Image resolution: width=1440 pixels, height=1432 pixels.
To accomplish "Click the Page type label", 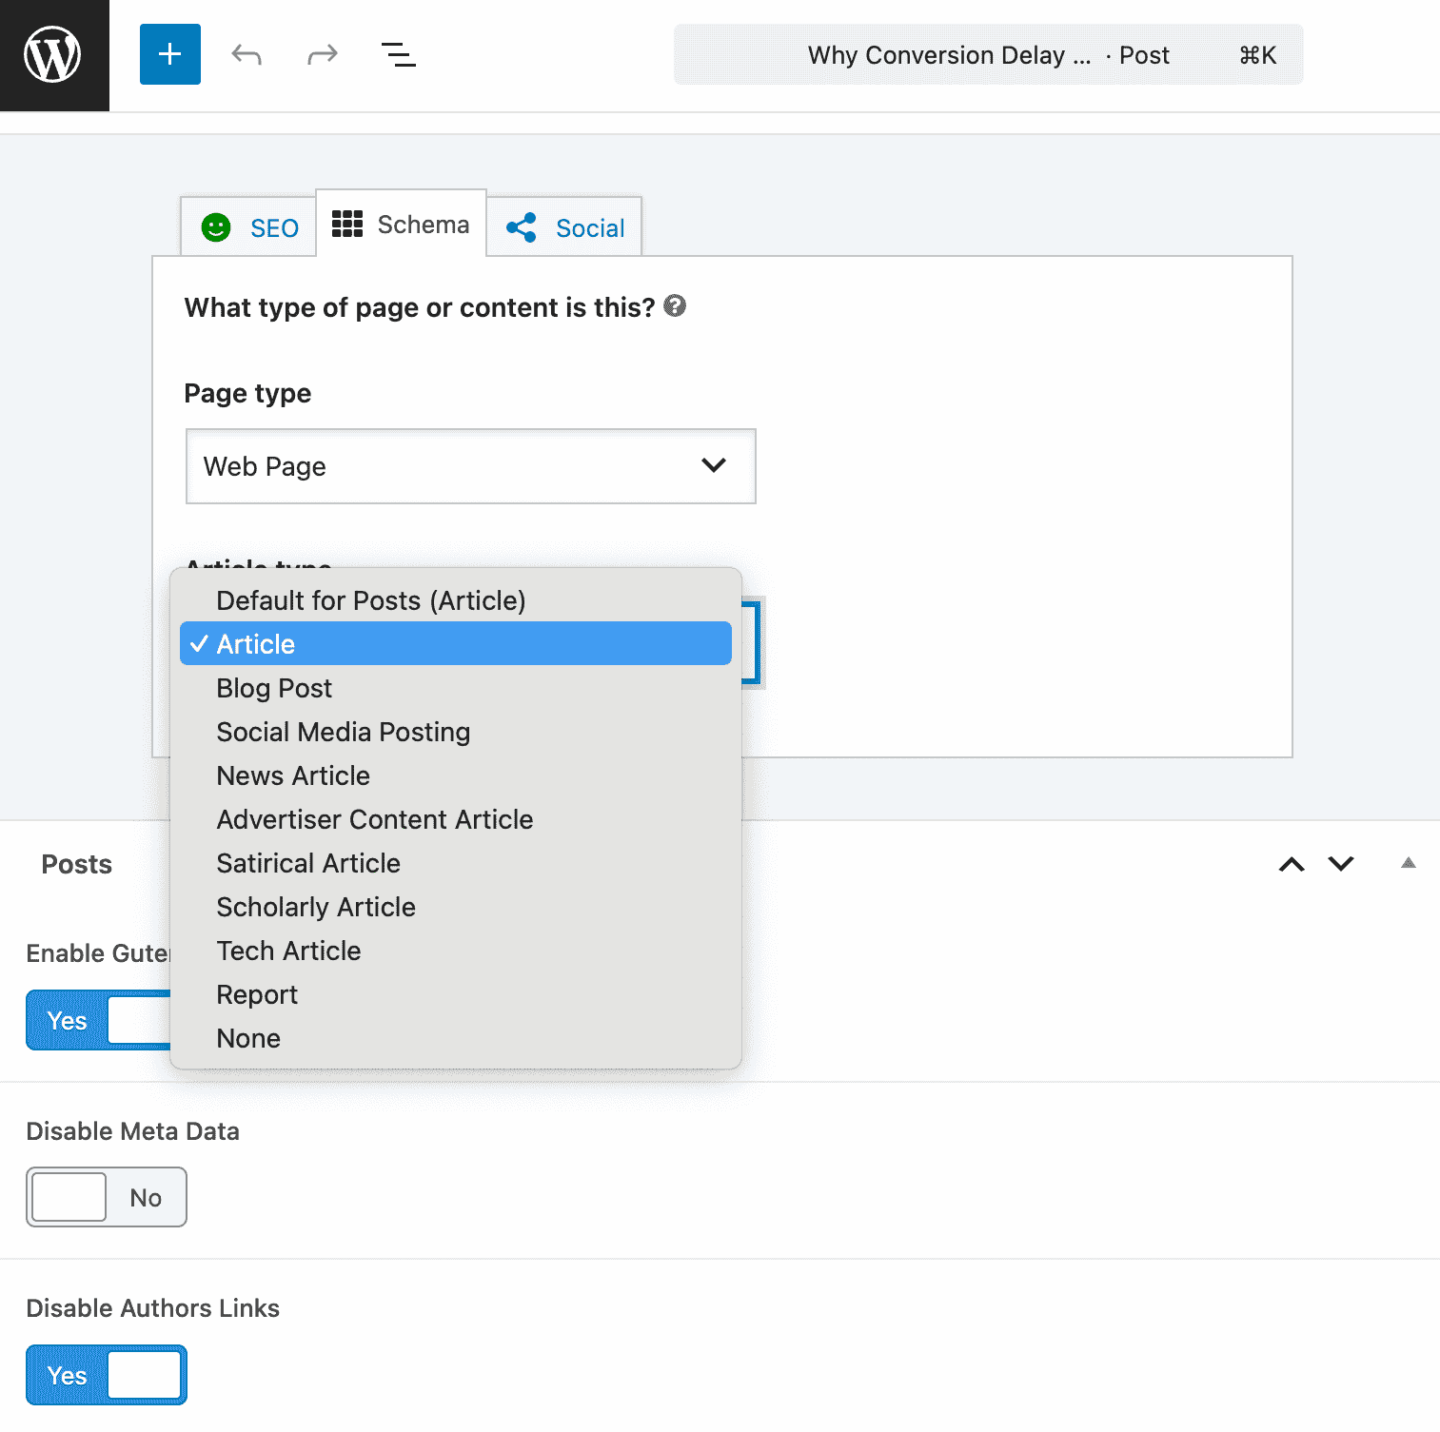I will [x=247, y=393].
